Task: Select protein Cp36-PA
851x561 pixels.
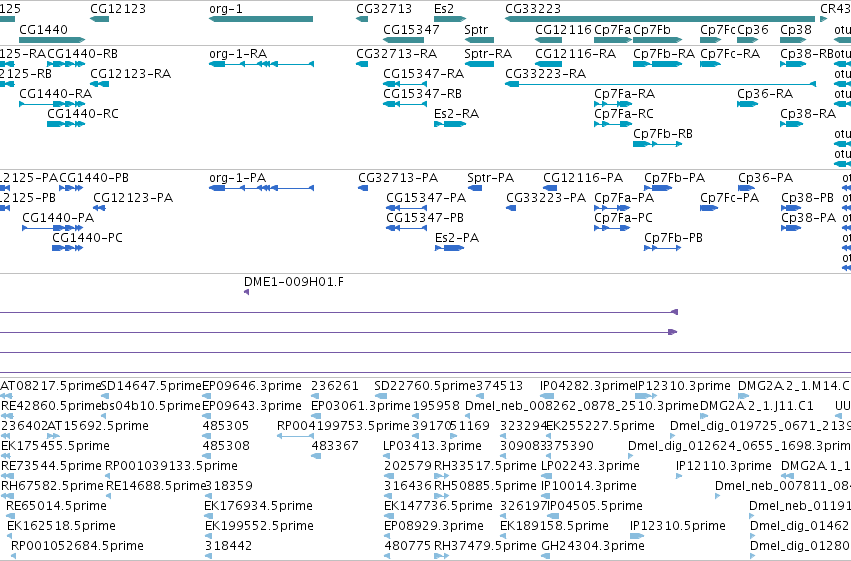Action: [x=746, y=188]
